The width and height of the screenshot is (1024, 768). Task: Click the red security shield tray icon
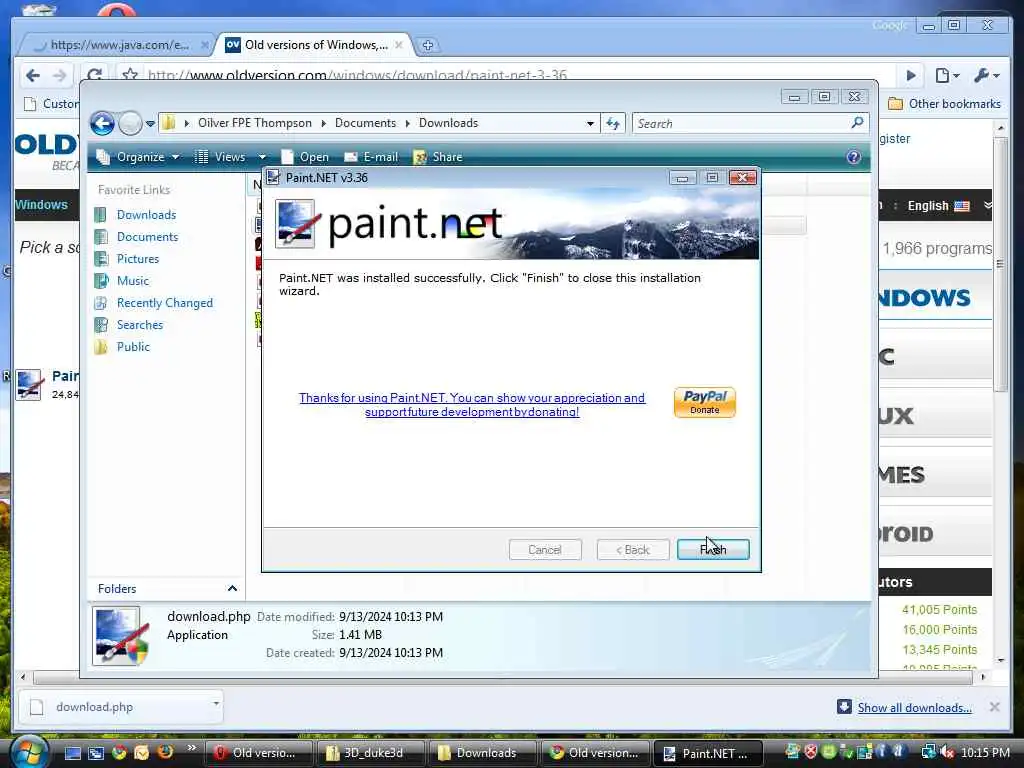tap(810, 752)
